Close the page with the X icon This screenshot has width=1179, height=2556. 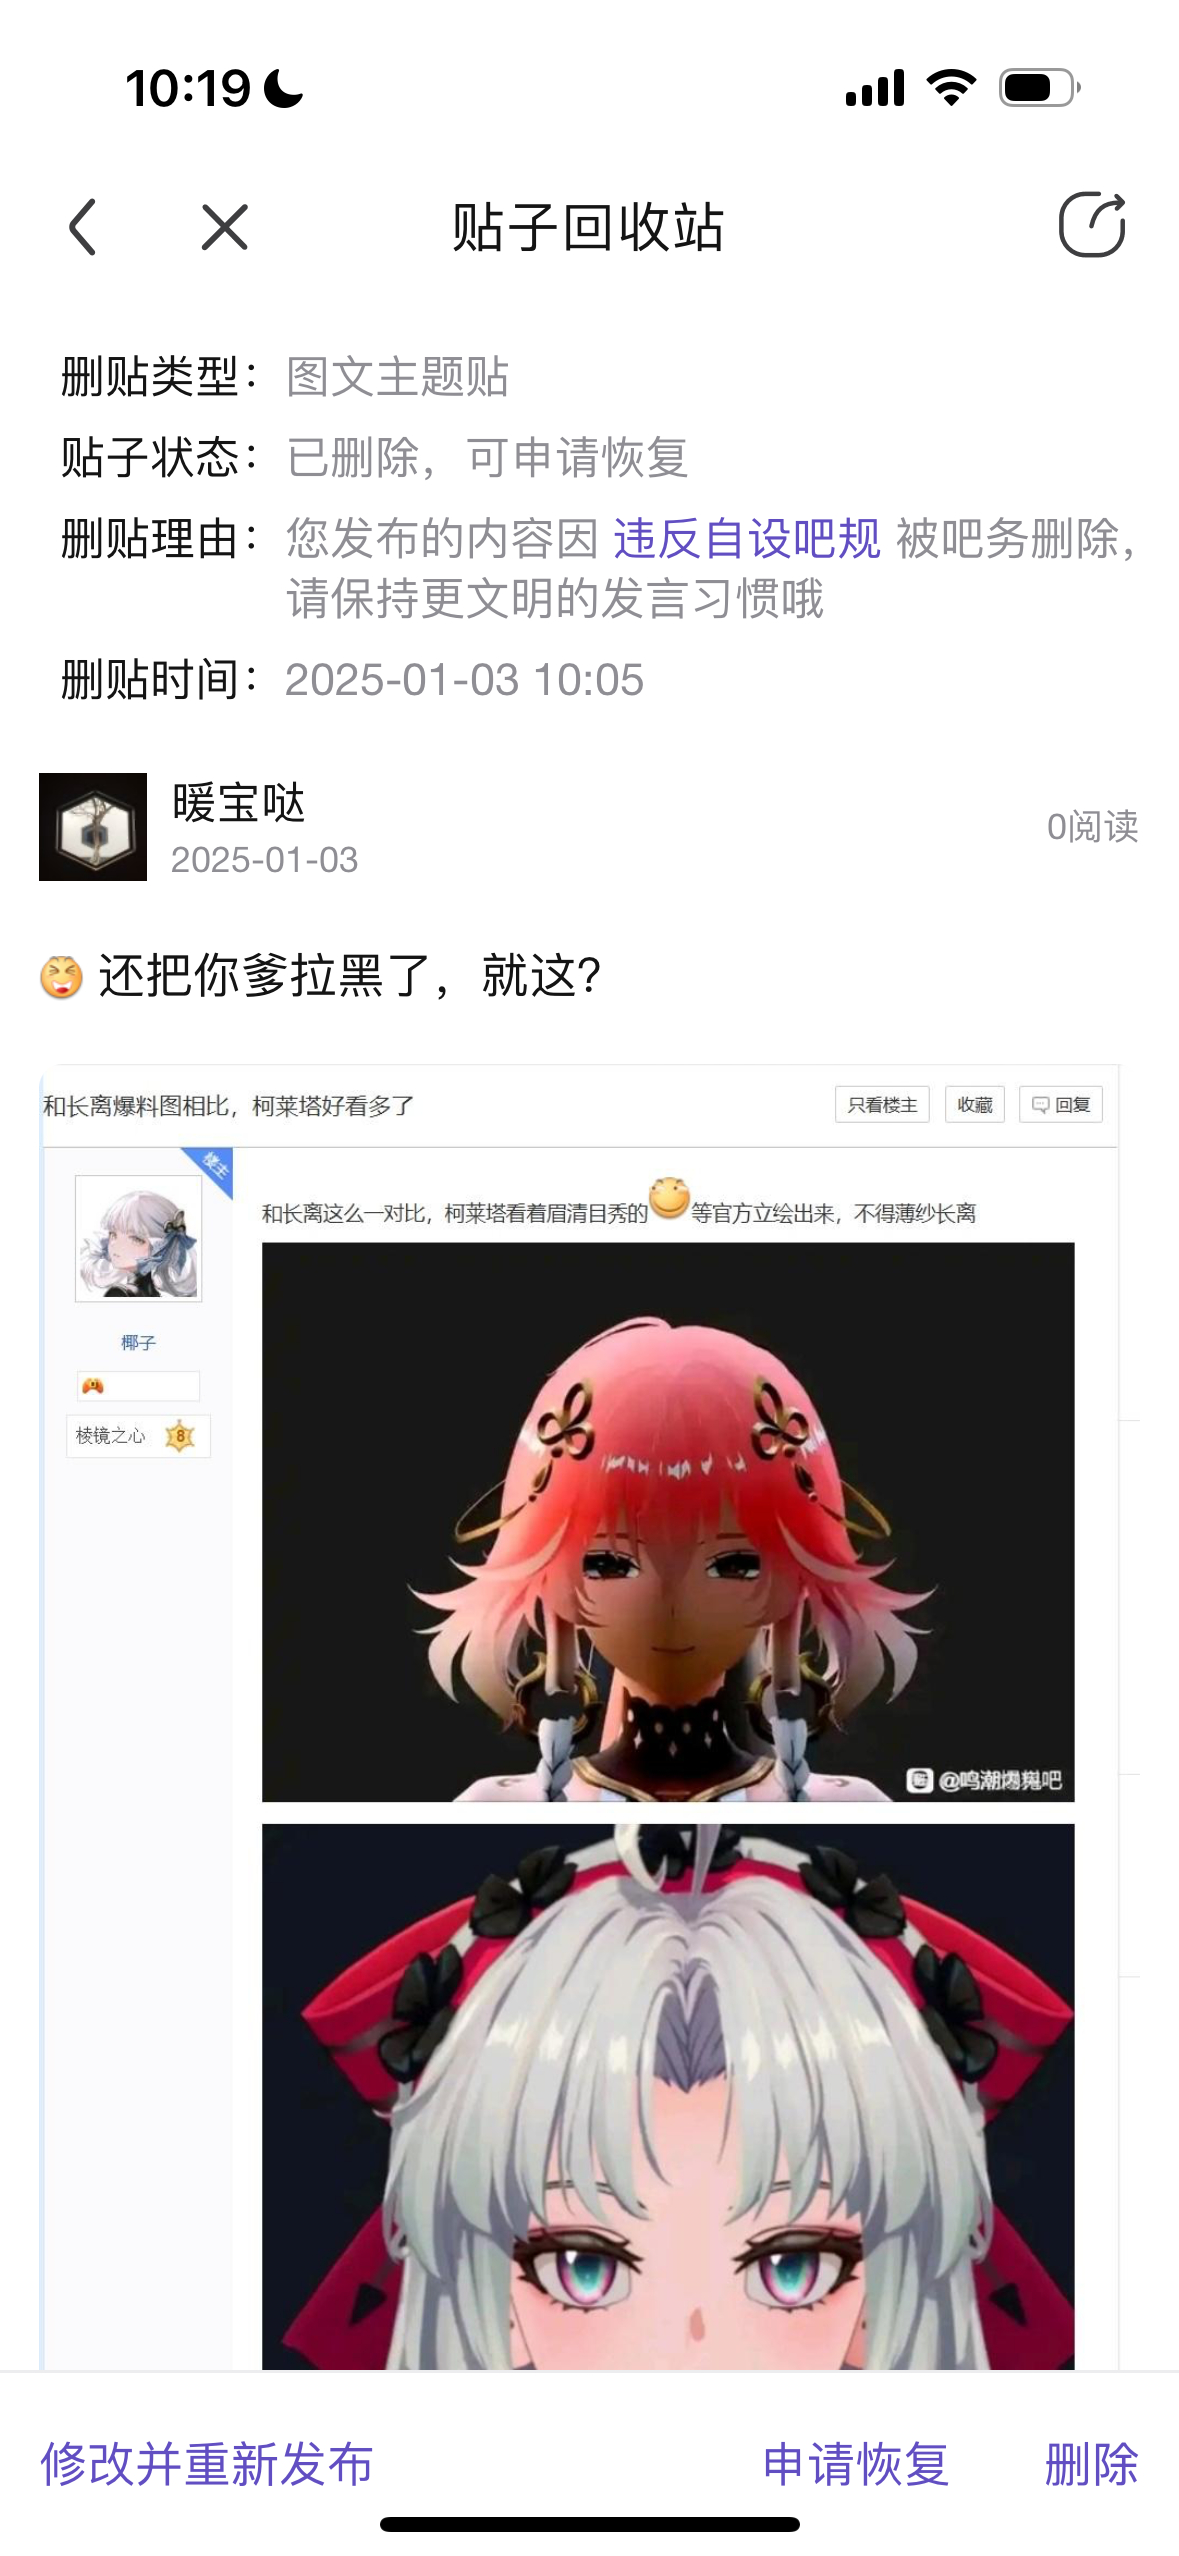point(225,227)
